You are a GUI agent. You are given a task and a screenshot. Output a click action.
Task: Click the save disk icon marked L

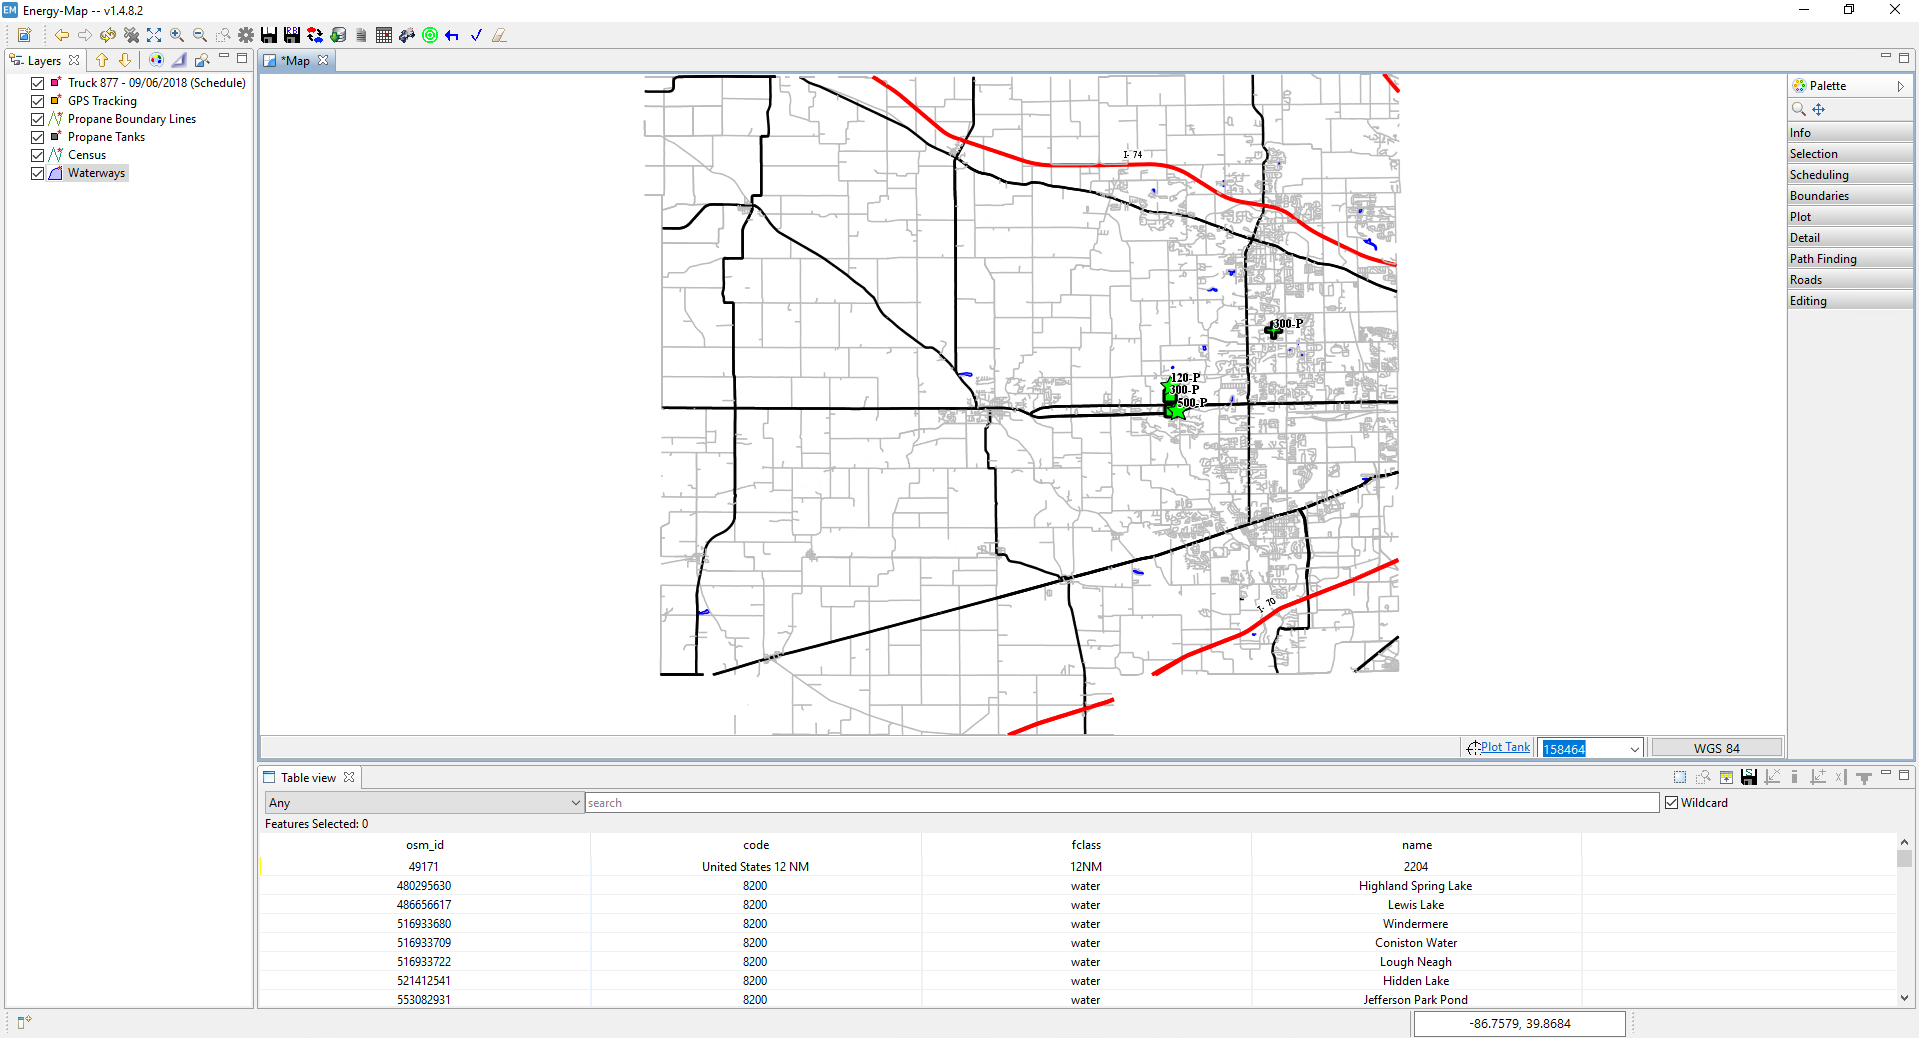coord(269,35)
